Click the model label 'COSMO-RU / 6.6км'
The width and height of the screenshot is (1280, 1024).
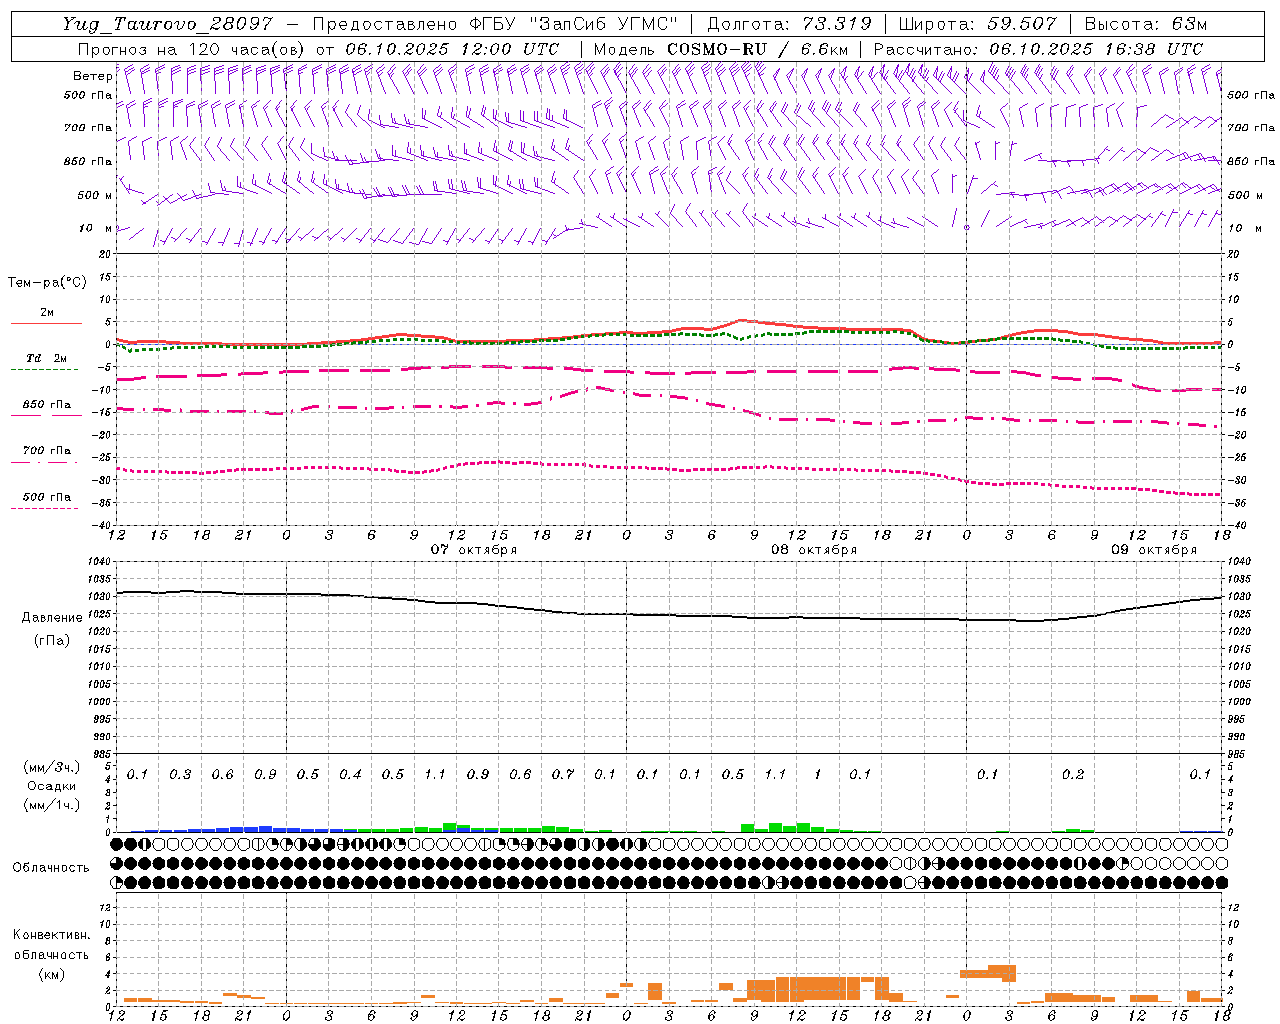tap(758, 49)
